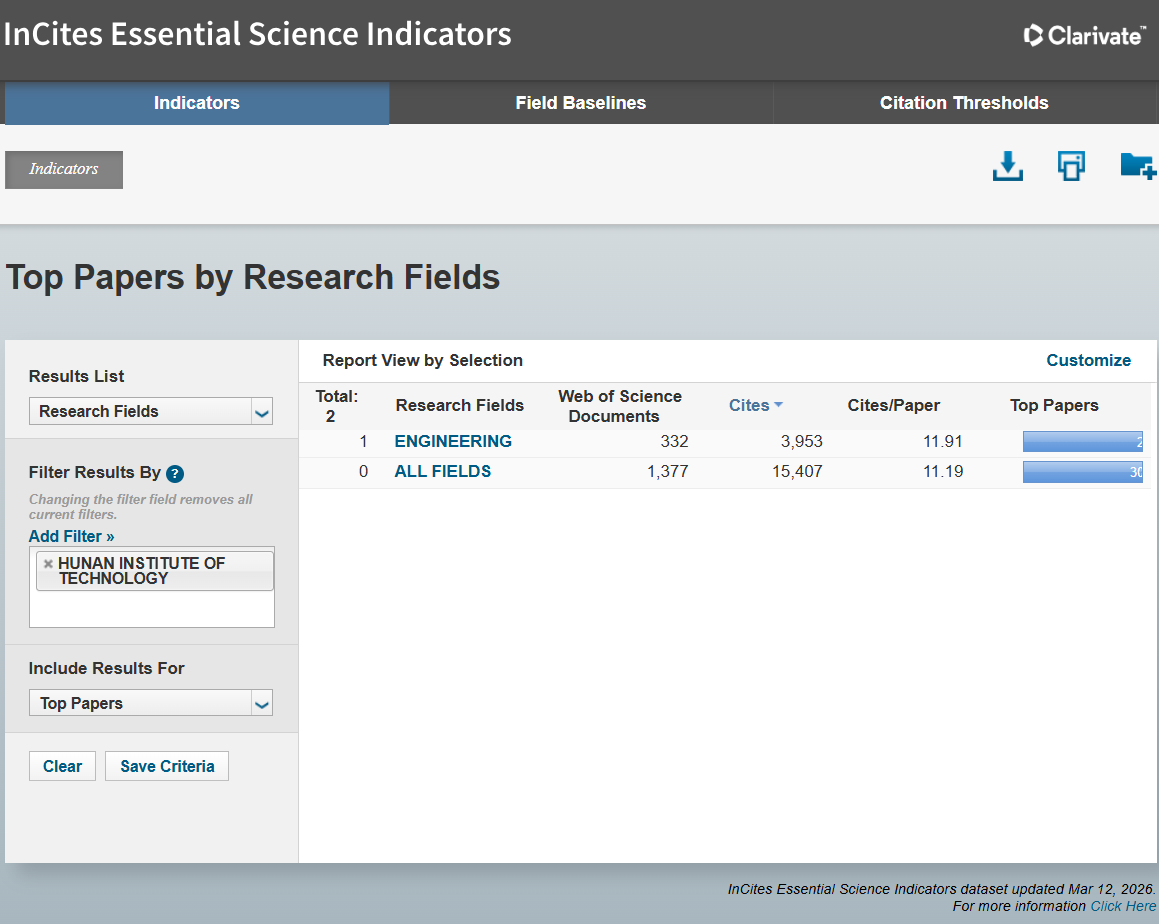Screen dimensions: 1159x924
Task: Click the Save Criteria button
Action: point(167,766)
